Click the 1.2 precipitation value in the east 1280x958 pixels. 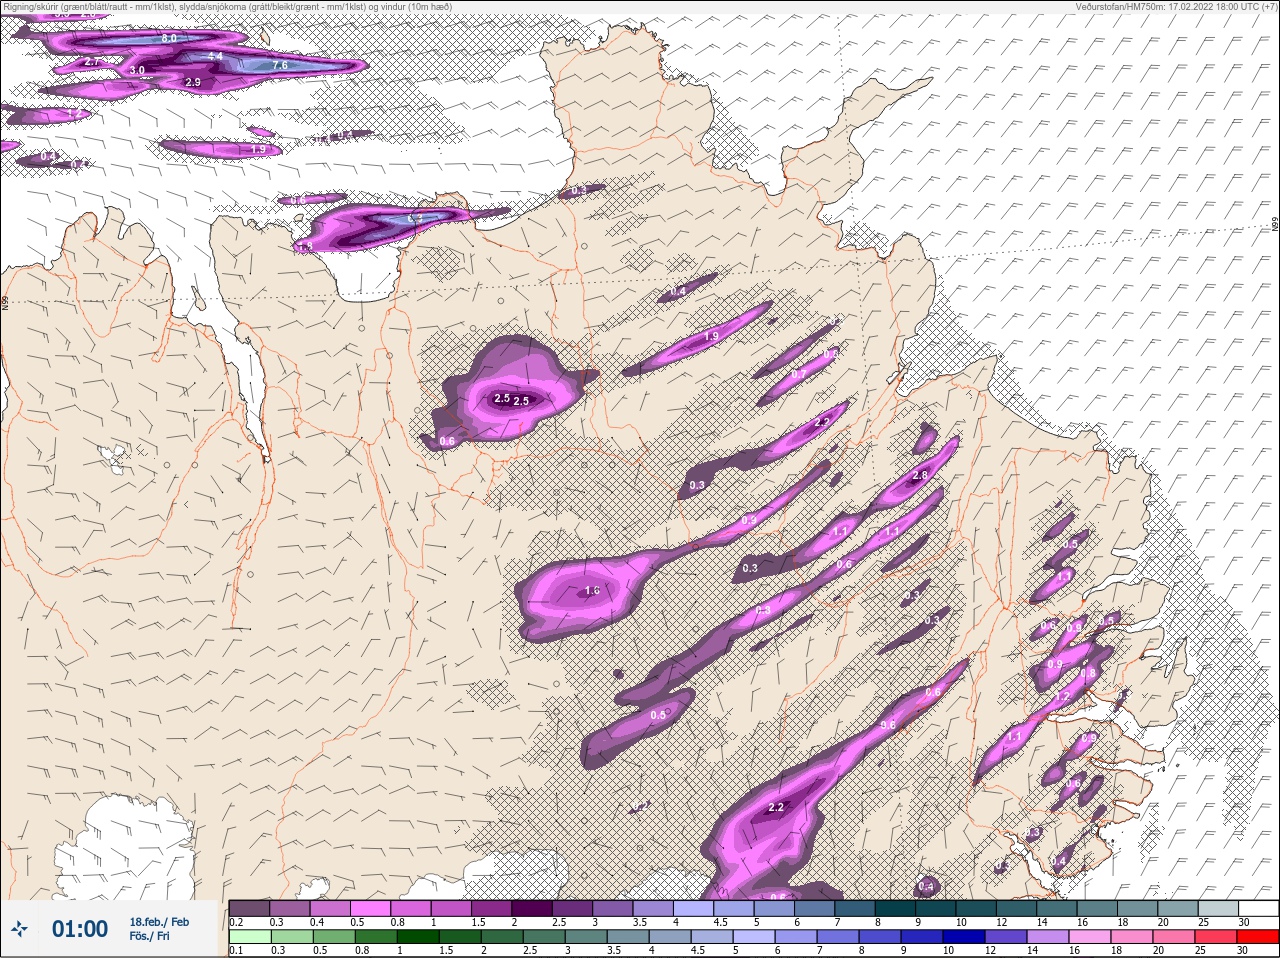[1063, 697]
